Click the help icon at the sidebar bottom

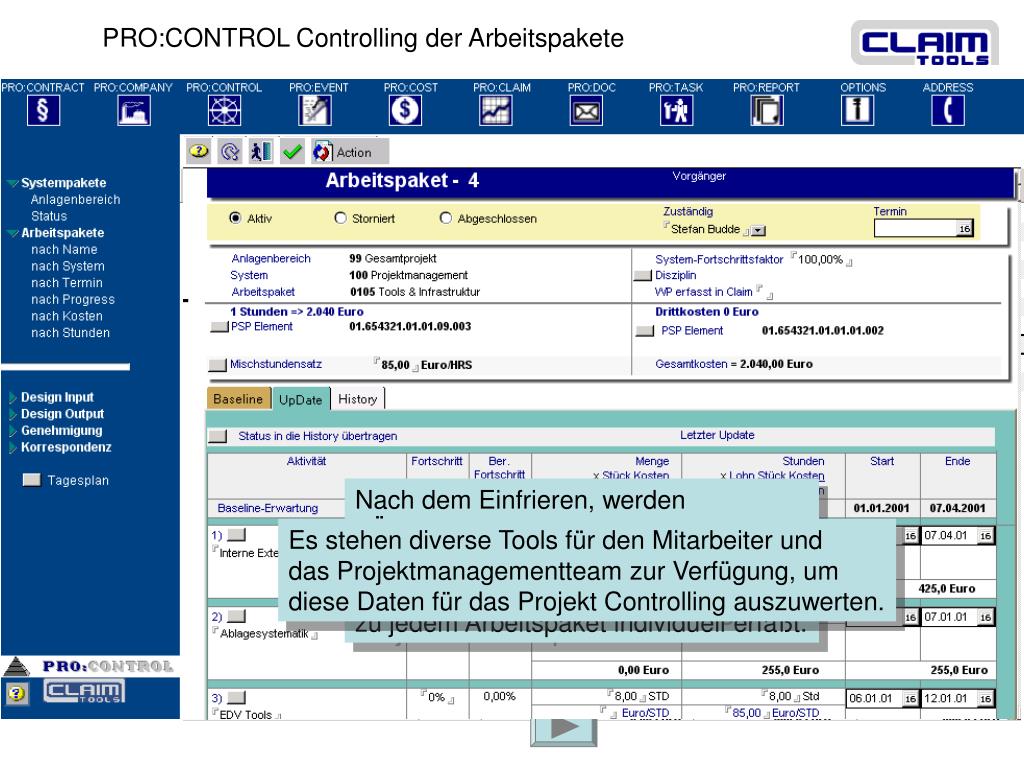coord(18,693)
